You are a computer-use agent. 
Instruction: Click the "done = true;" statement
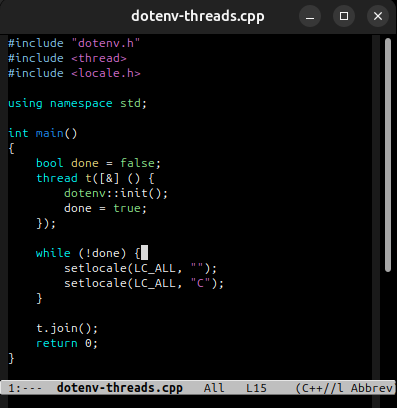click(105, 208)
